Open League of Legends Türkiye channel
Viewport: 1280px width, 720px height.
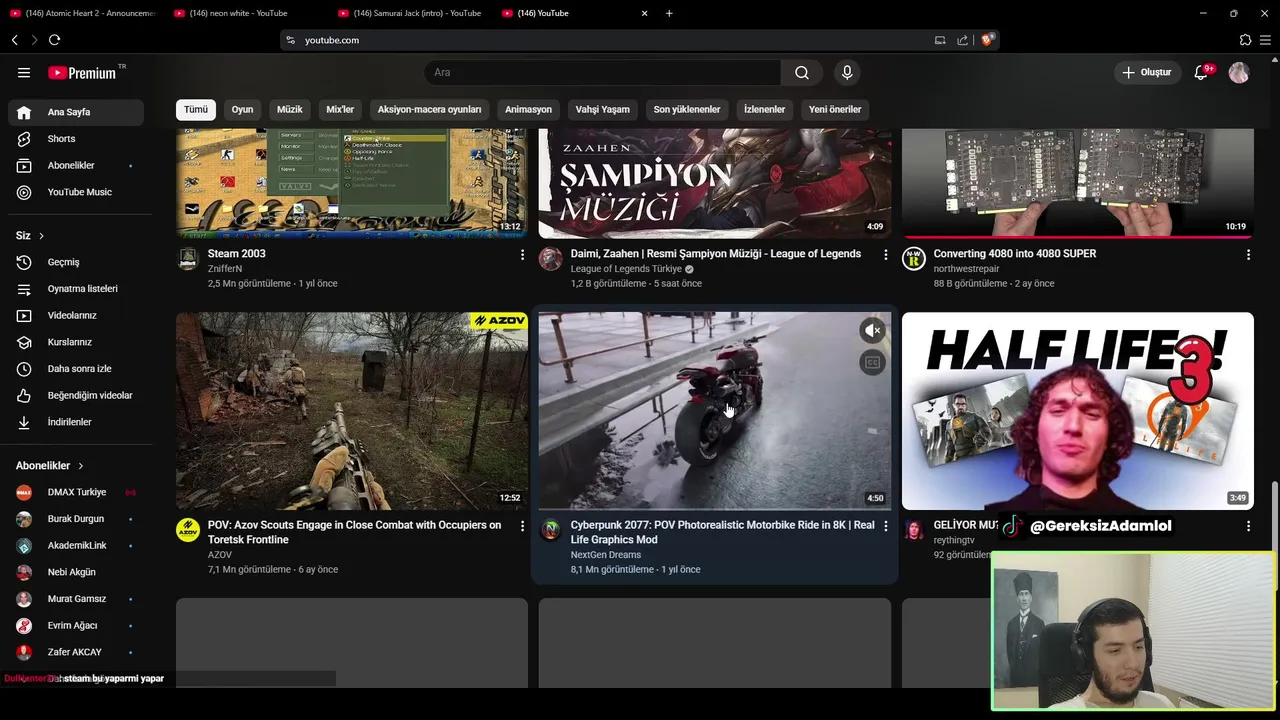click(626, 269)
